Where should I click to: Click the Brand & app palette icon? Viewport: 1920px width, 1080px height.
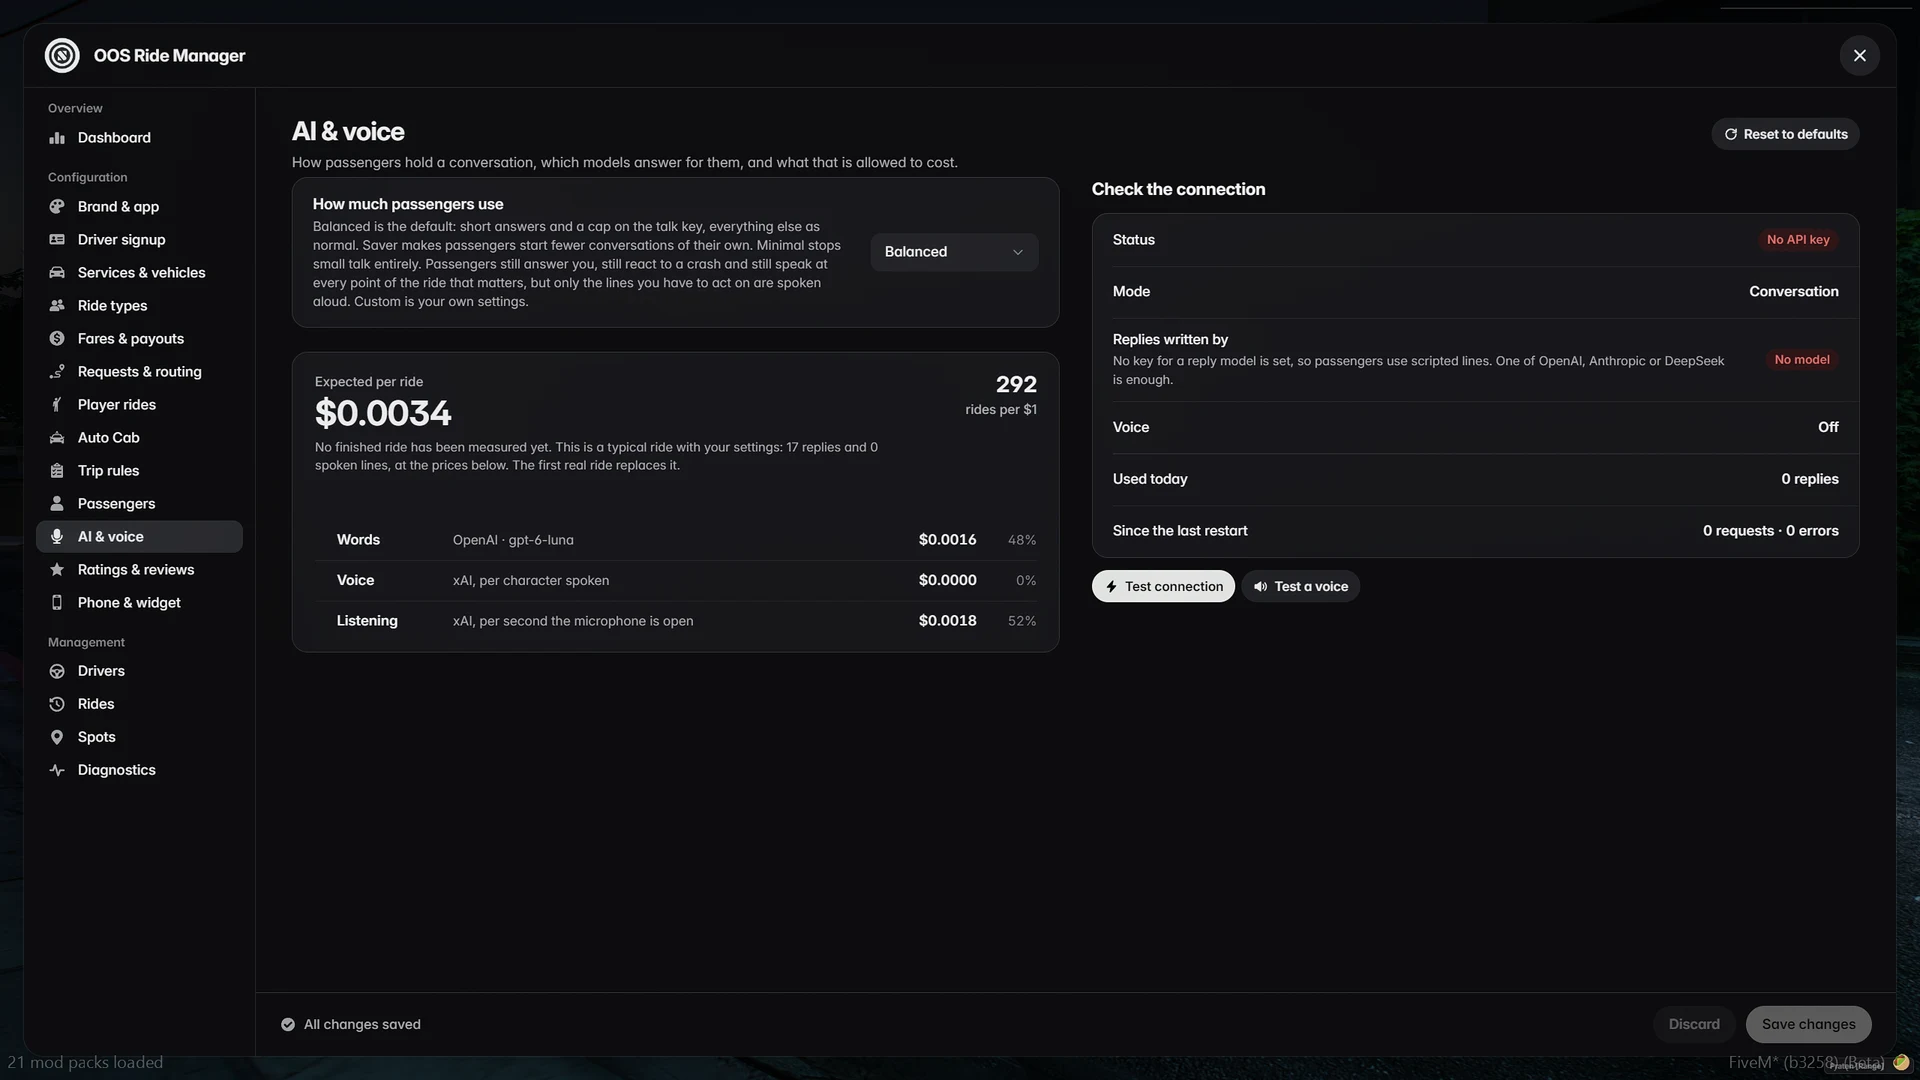click(57, 207)
